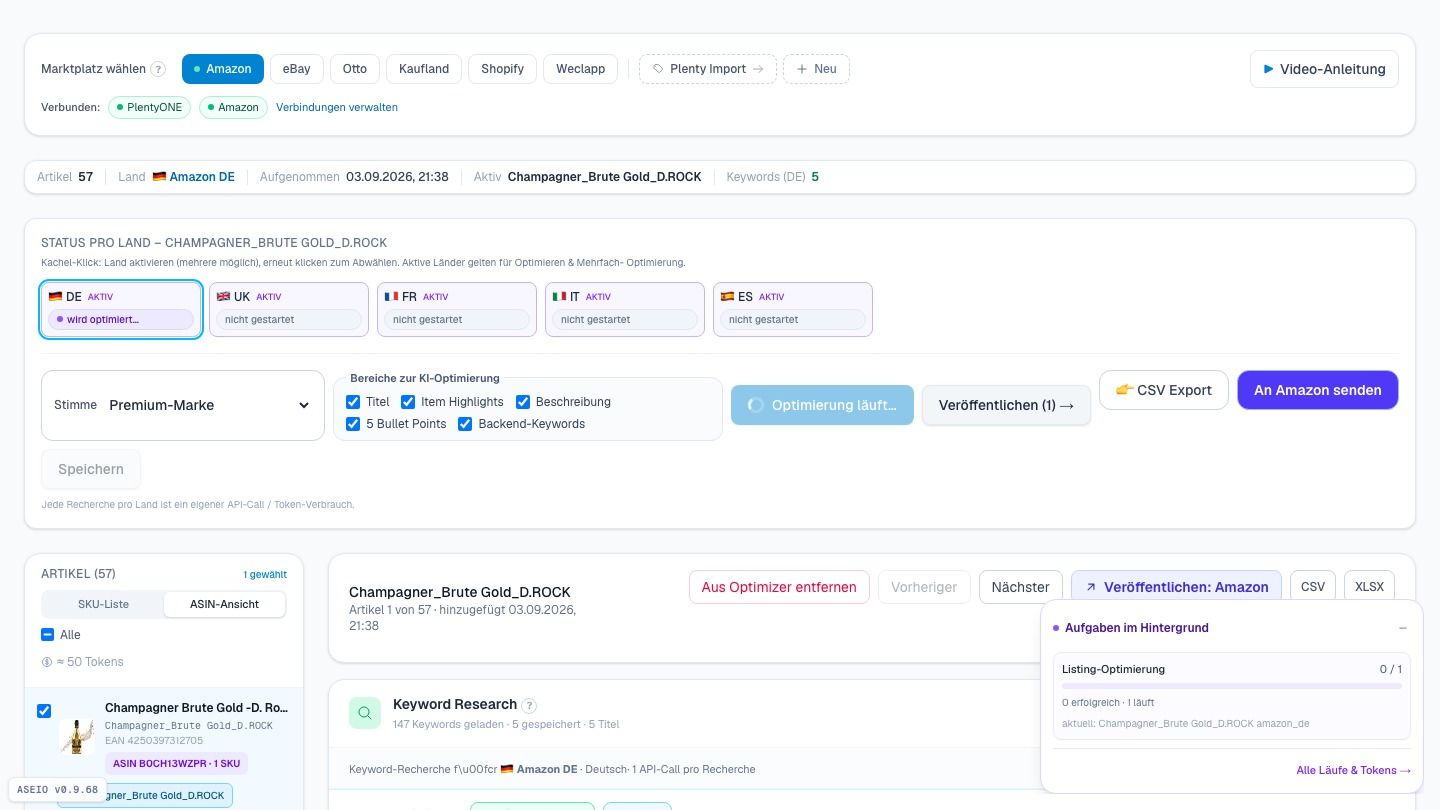Click An Amazon senden
Image resolution: width=1440 pixels, height=810 pixels.
1318,390
